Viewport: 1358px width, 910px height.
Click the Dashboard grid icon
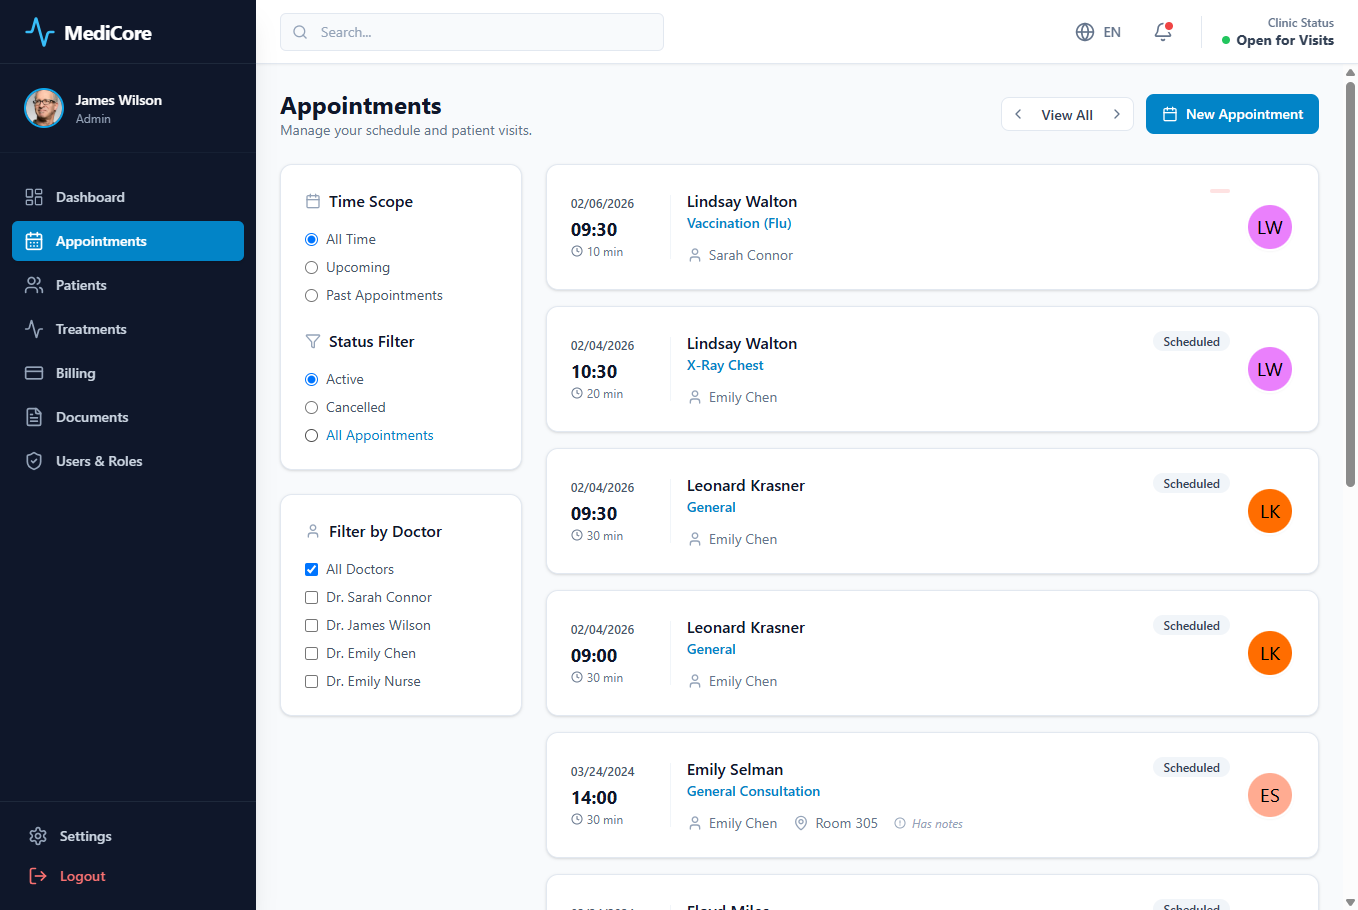[34, 197]
